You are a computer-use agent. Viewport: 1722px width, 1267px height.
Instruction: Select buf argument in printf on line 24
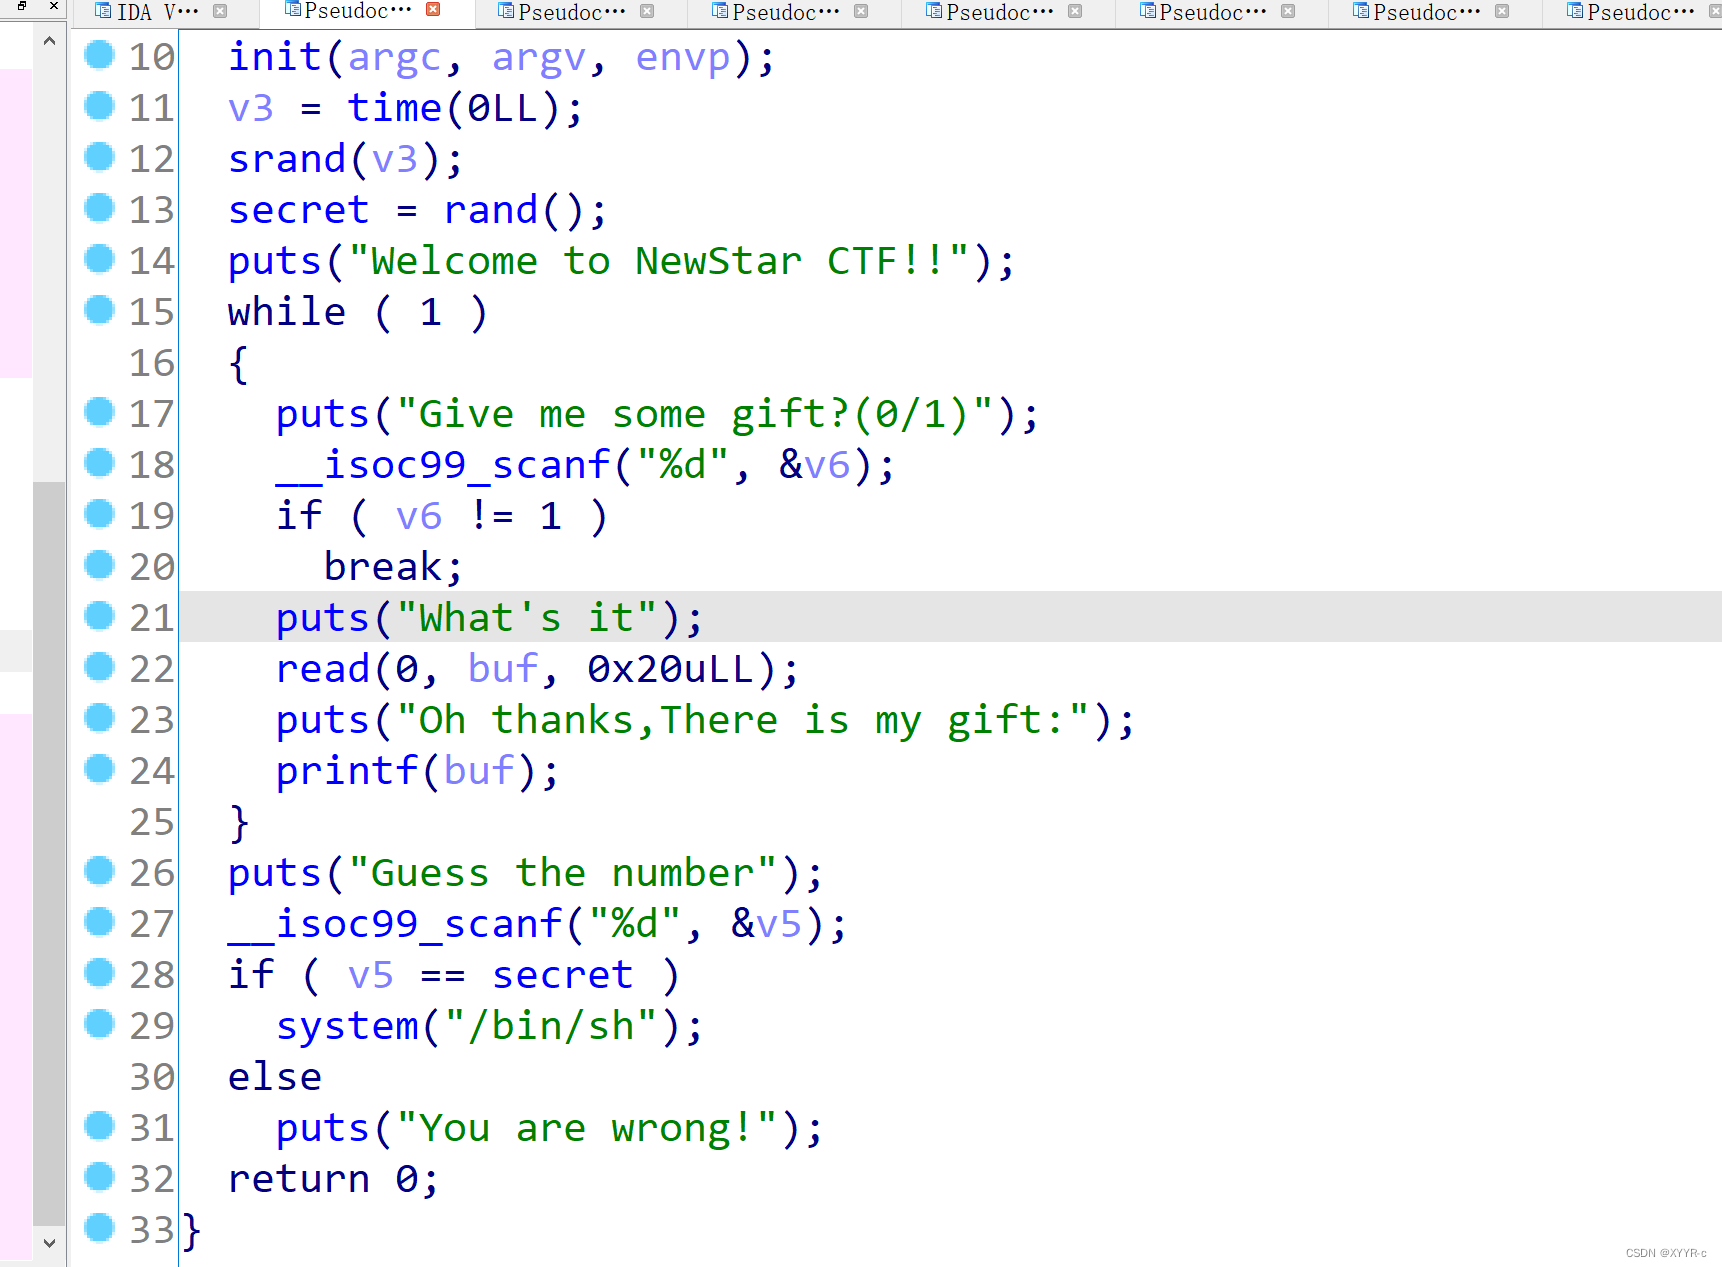pyautogui.click(x=479, y=771)
